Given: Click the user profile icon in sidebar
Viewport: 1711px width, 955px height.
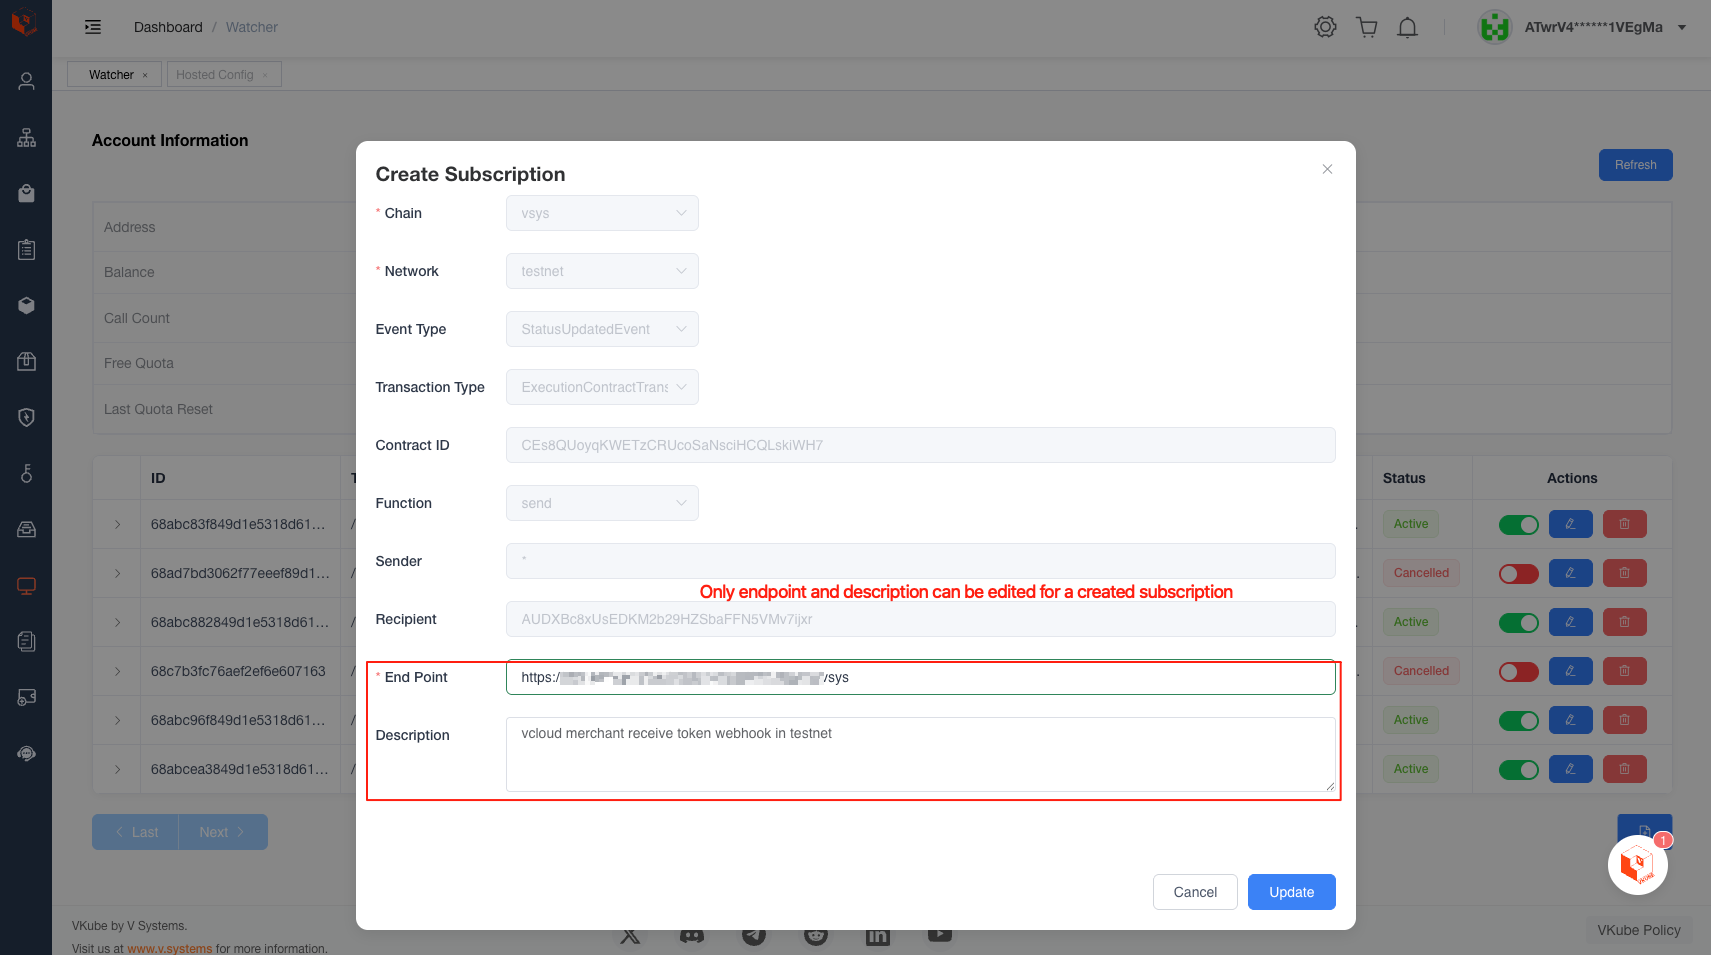Looking at the screenshot, I should 26,81.
